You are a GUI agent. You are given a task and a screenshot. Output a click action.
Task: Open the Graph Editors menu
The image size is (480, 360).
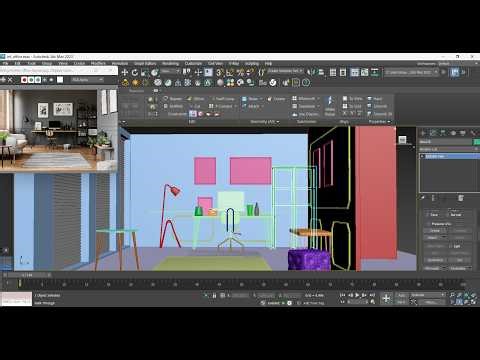[x=145, y=63]
